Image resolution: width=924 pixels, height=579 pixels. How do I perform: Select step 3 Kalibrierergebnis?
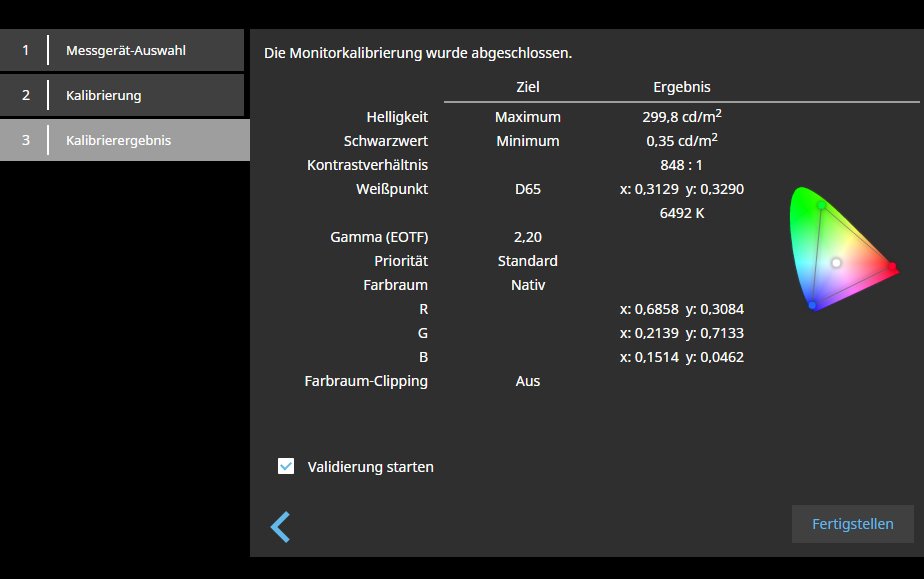click(x=123, y=140)
